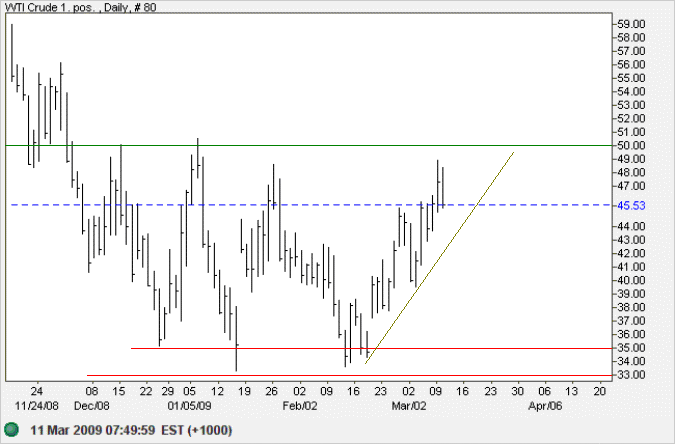Screen dimensions: 675x444
Task: Click the 44.00 price axis label
Action: click(632, 227)
